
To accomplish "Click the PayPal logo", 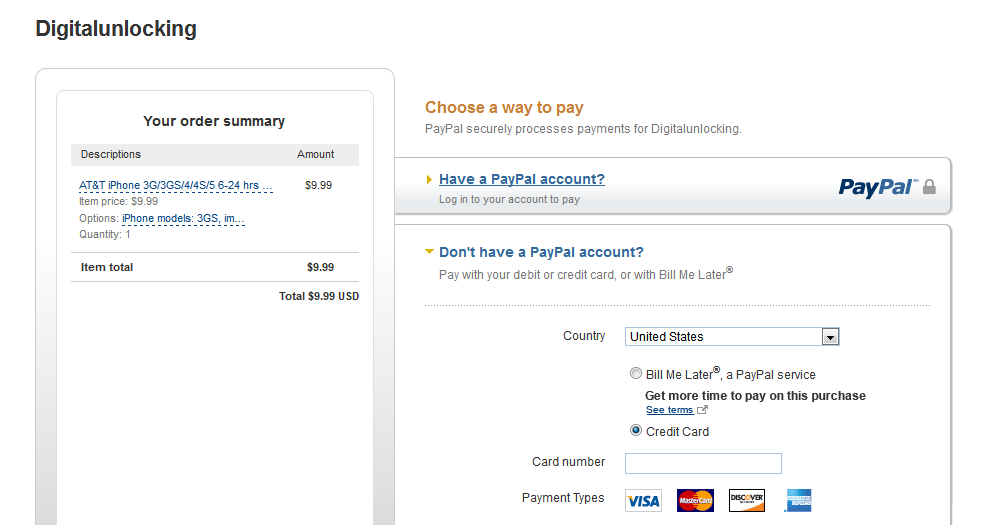I will click(878, 187).
